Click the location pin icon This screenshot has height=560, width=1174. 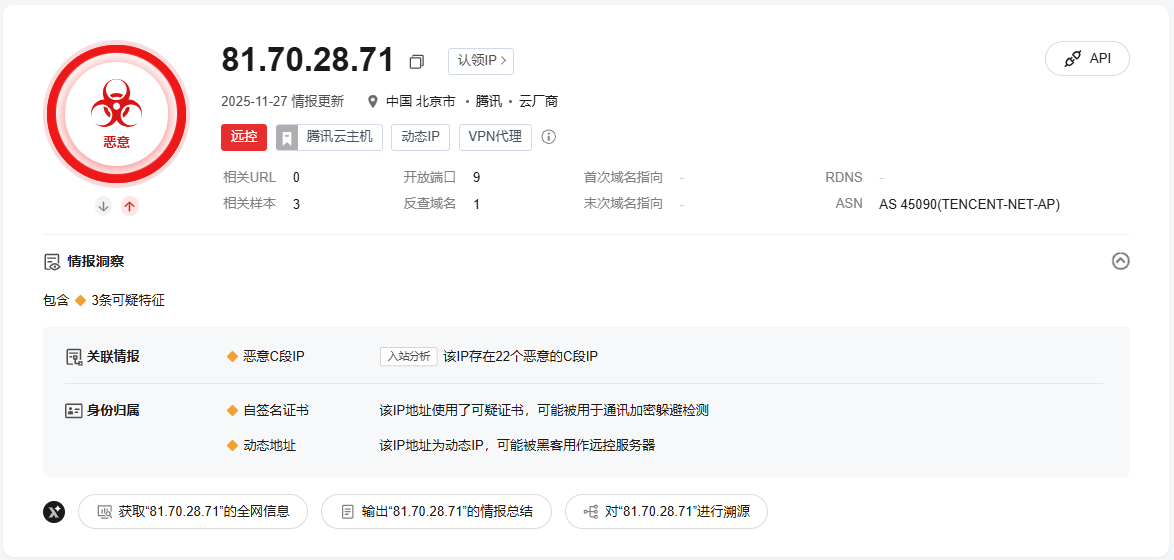tap(372, 101)
